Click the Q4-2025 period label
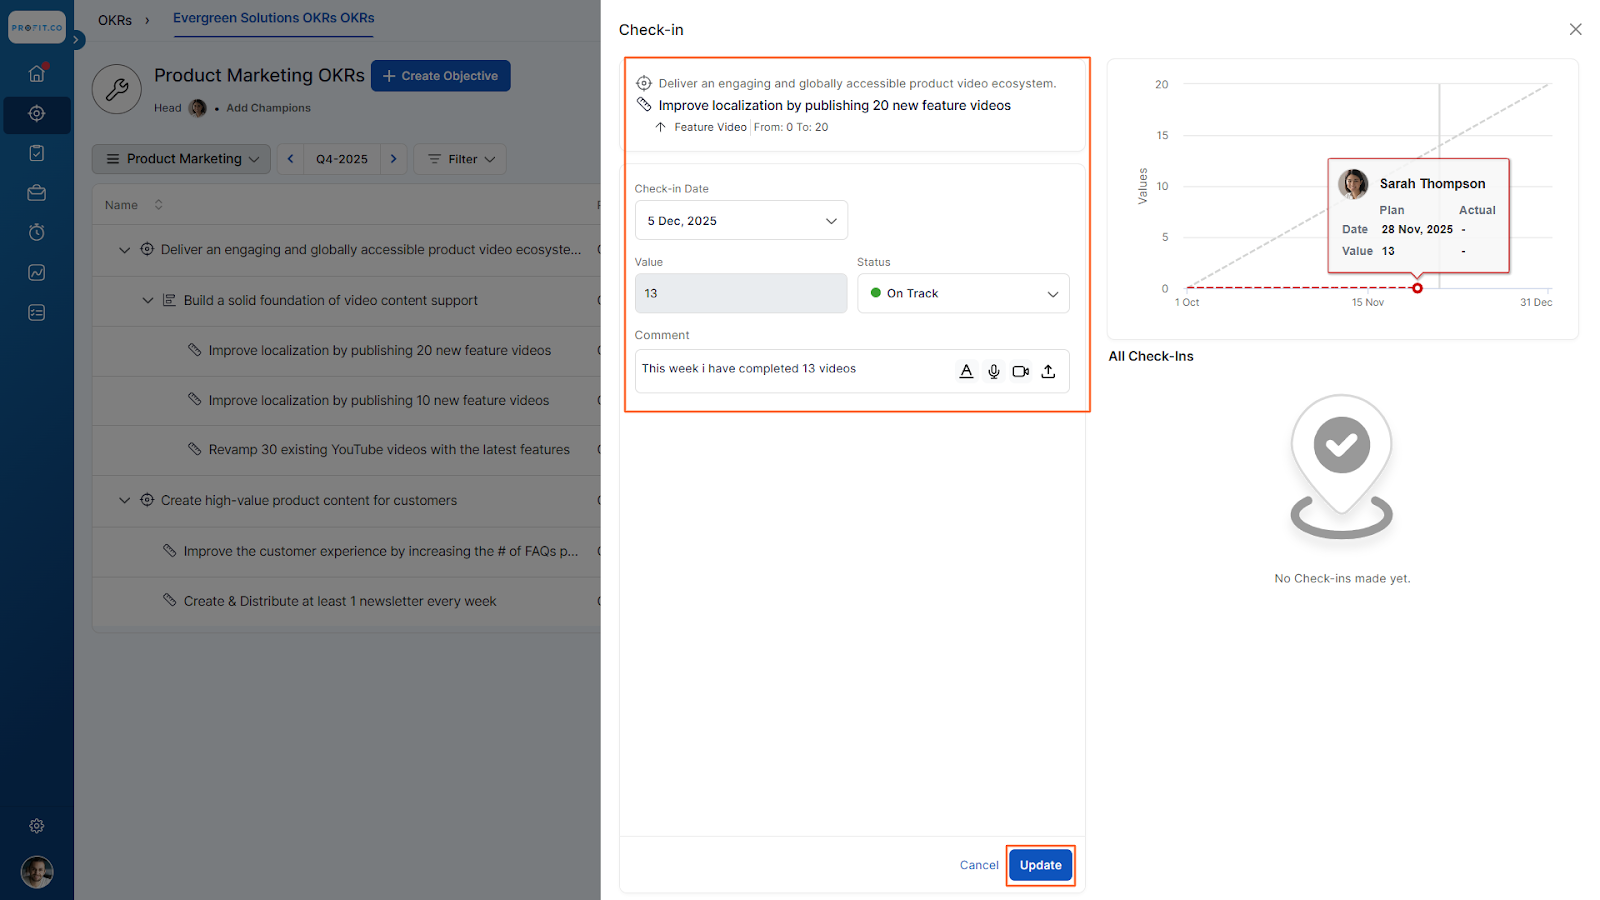The image size is (1600, 900). coord(342,159)
